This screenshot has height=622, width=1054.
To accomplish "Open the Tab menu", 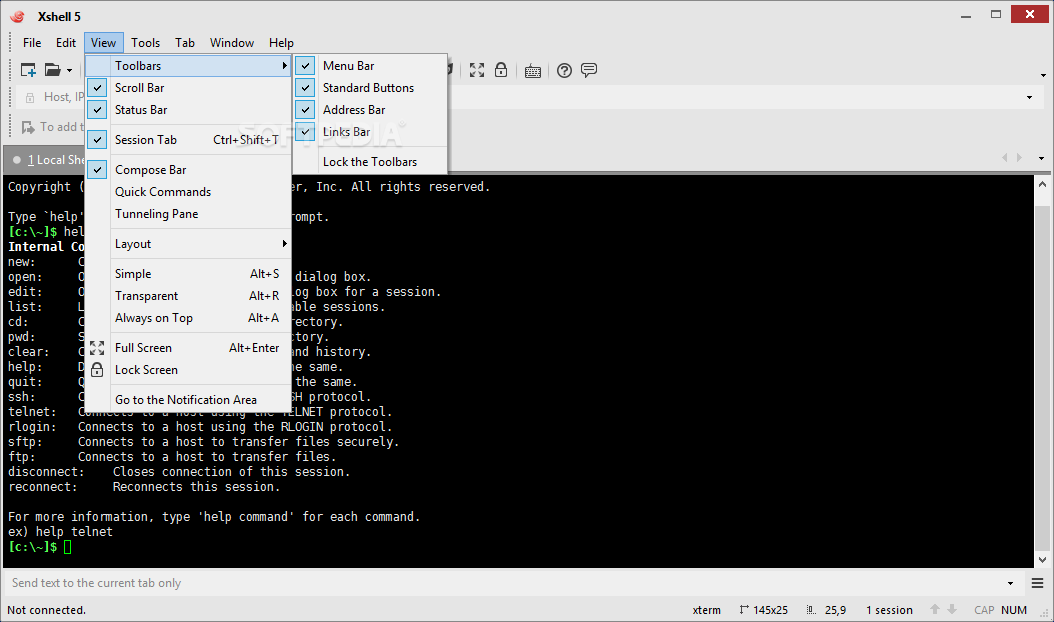I will tap(185, 42).
